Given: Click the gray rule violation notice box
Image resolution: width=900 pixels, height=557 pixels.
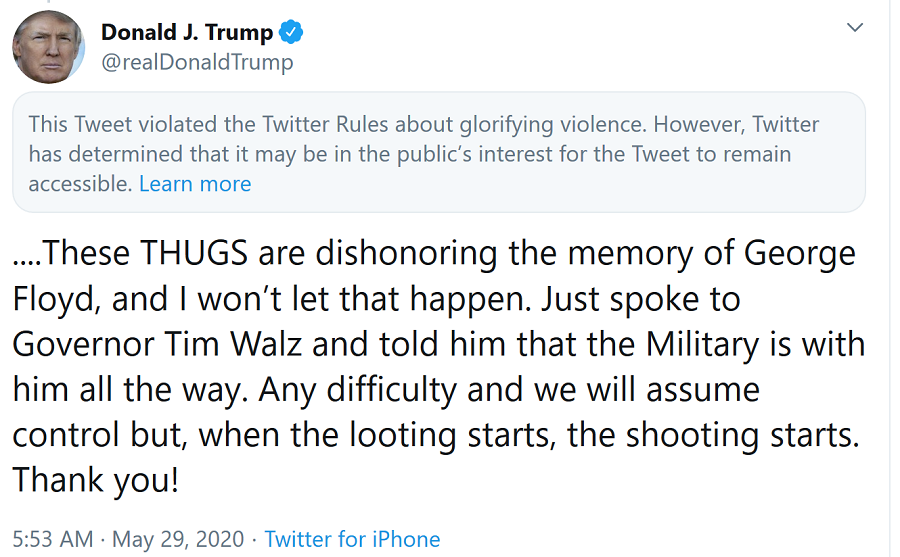Looking at the screenshot, I should pos(438,152).
